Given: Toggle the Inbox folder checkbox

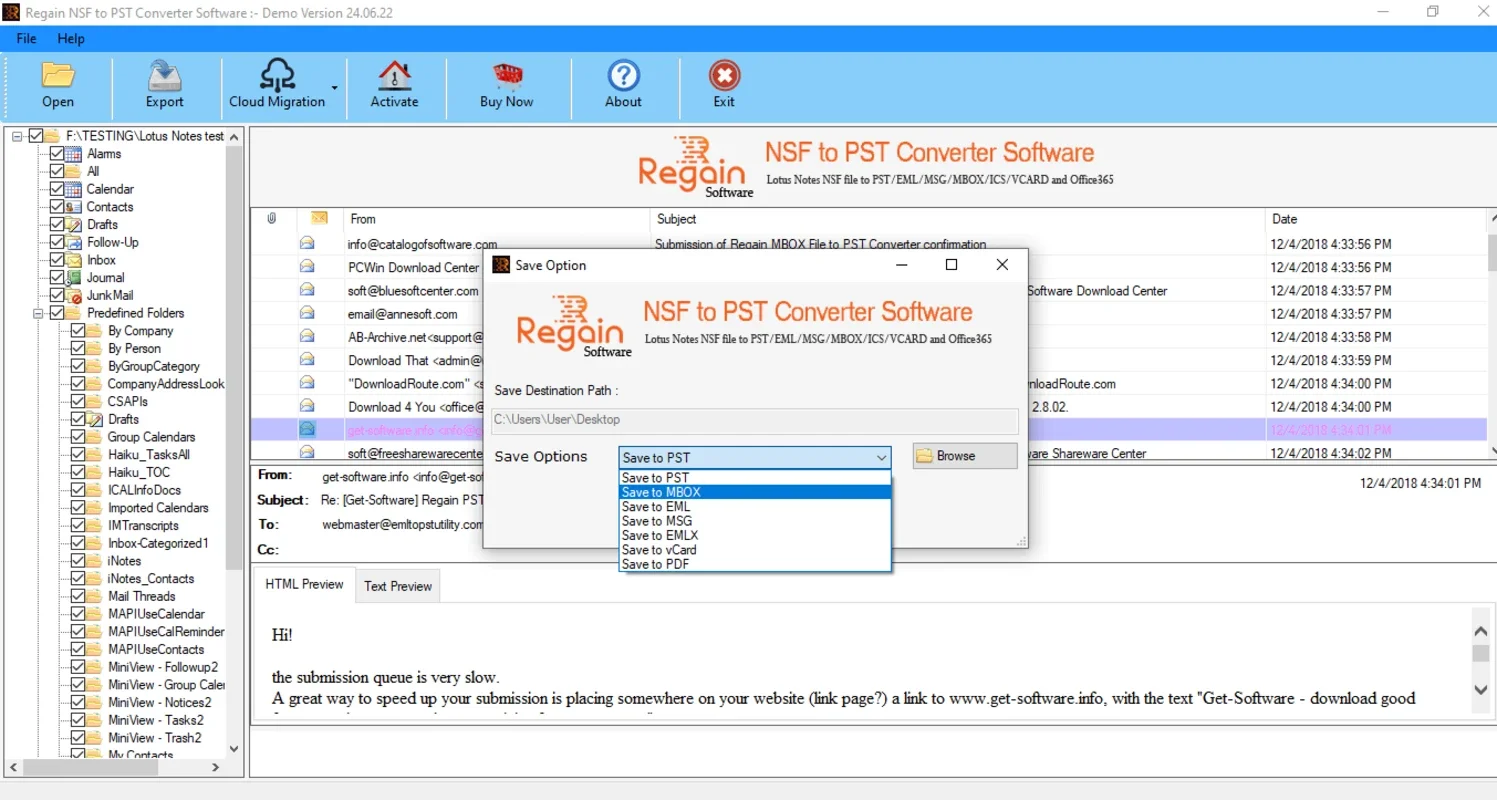Looking at the screenshot, I should tap(56, 260).
